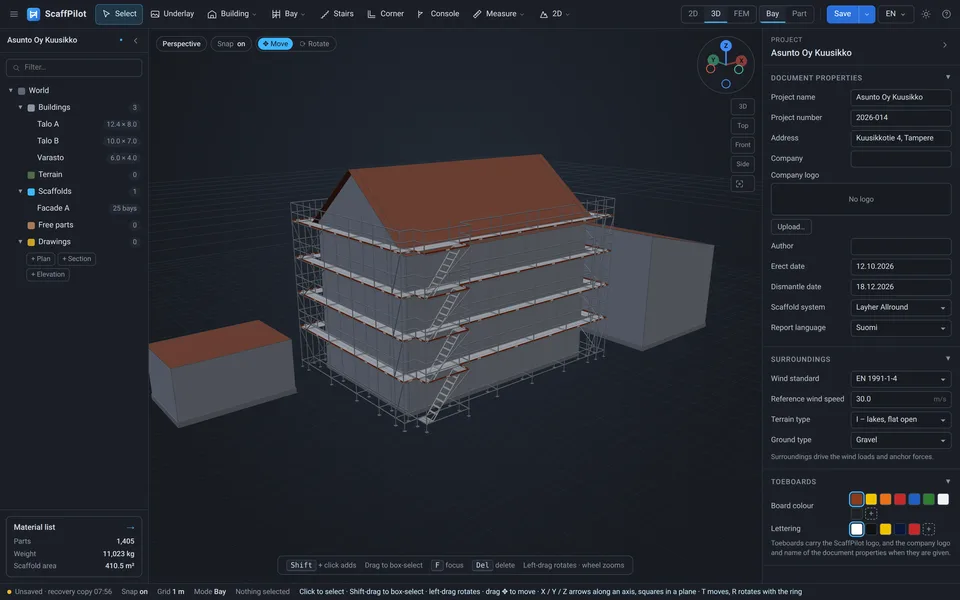Switch to Side view preset
Image resolution: width=960 pixels, height=600 pixels.
tap(743, 164)
